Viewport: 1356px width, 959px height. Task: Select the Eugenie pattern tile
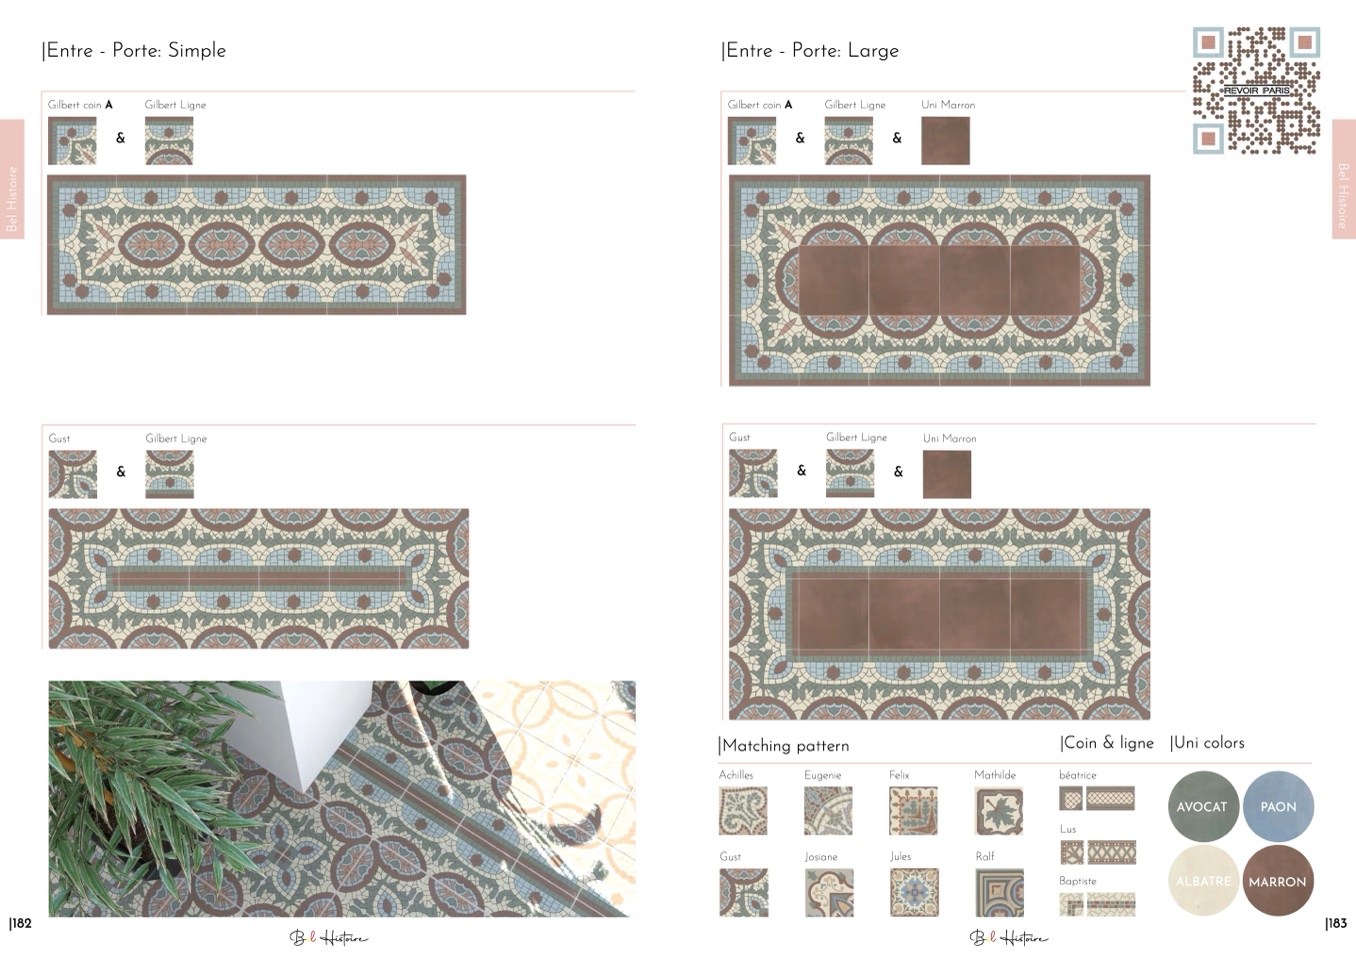828,810
